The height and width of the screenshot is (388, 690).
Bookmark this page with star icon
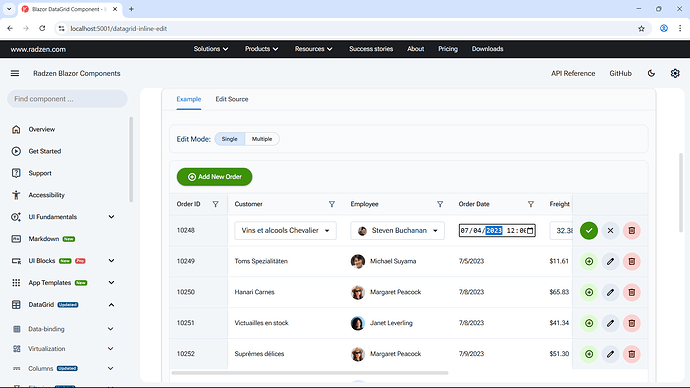641,29
